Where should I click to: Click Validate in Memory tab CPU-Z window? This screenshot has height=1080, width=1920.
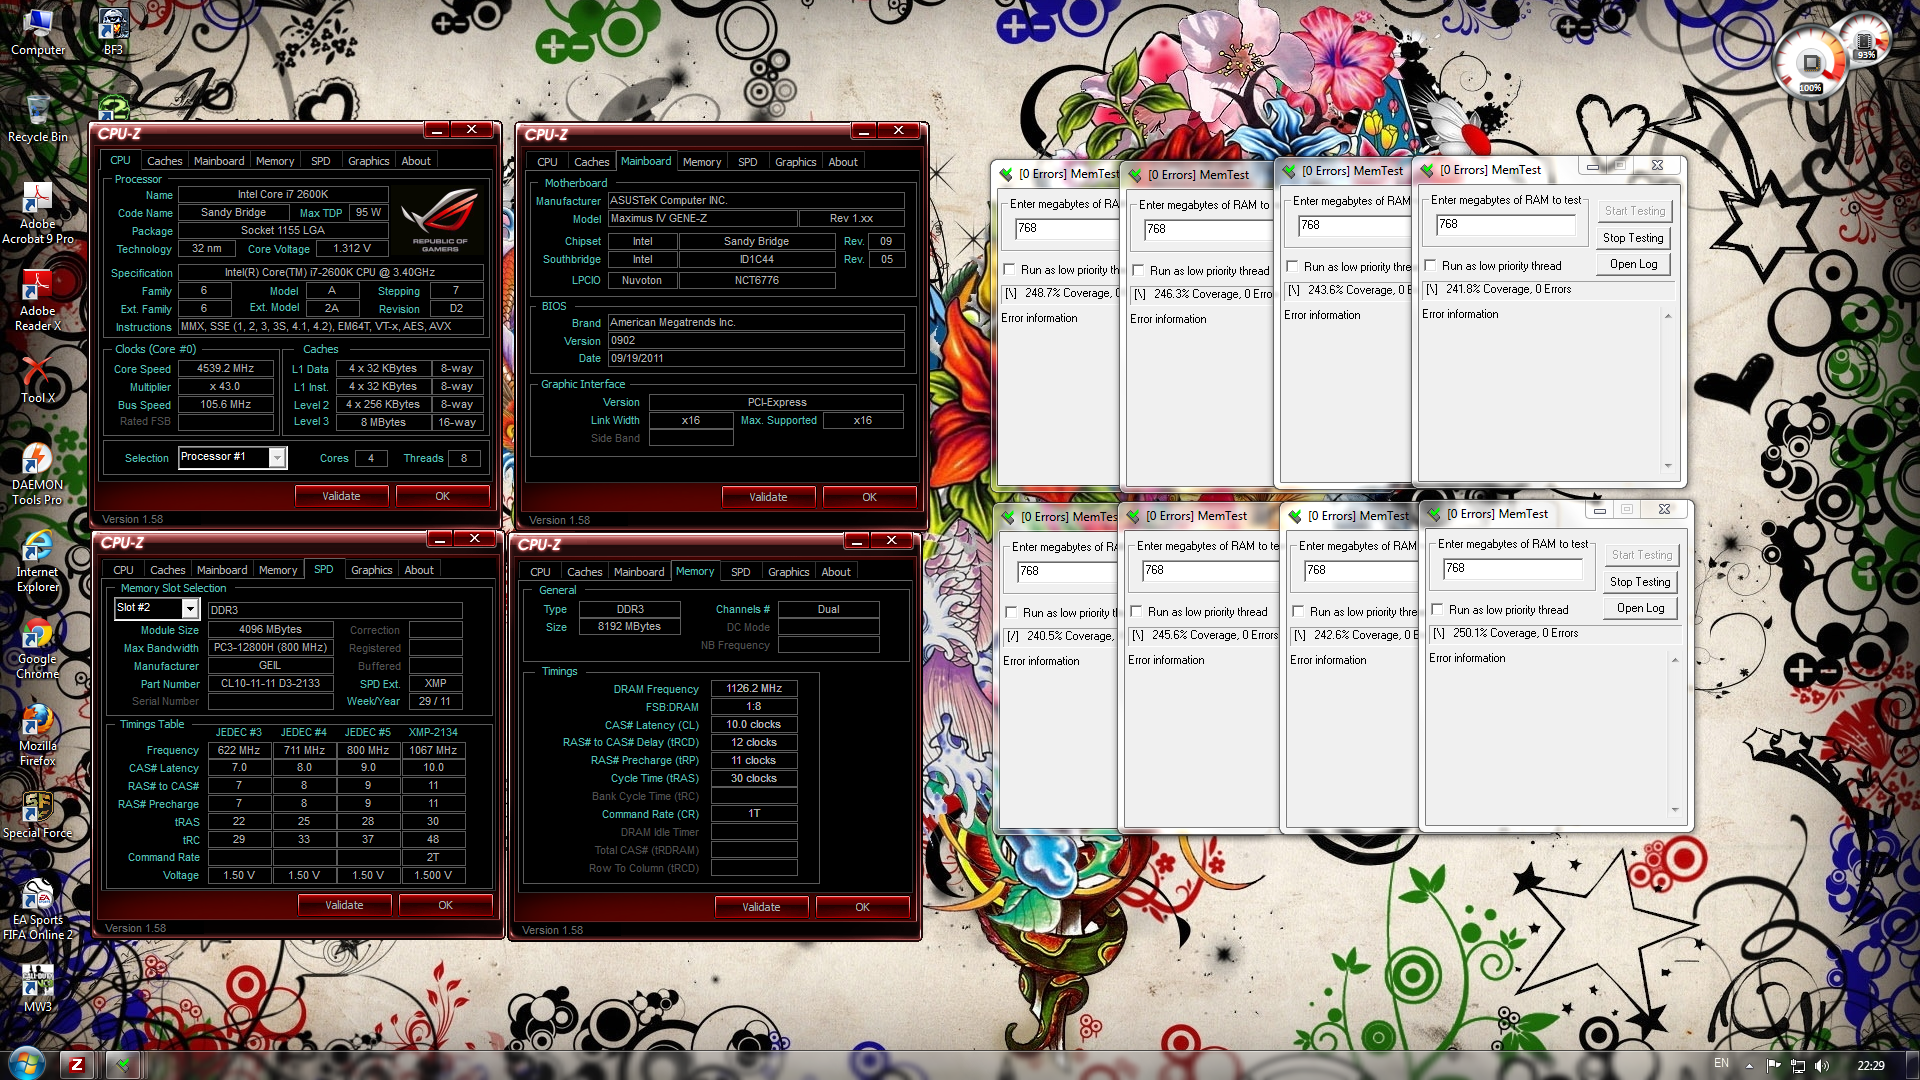[x=760, y=907]
